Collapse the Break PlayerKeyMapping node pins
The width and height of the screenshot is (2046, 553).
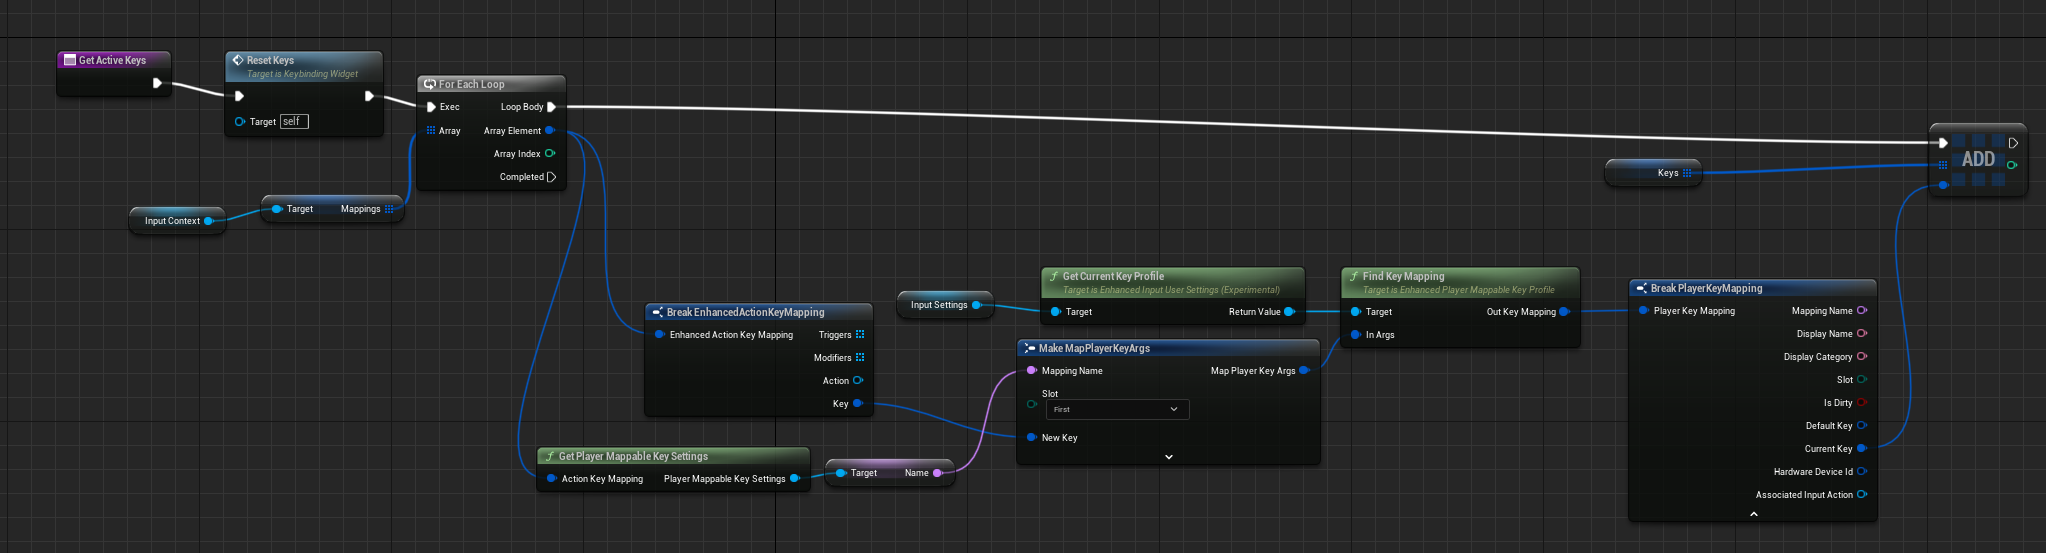[x=1753, y=514]
